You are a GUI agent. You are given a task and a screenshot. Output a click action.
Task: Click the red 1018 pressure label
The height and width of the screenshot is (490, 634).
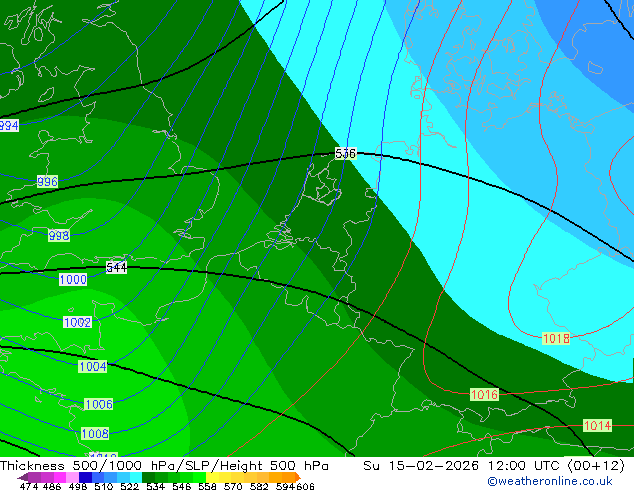pos(556,339)
